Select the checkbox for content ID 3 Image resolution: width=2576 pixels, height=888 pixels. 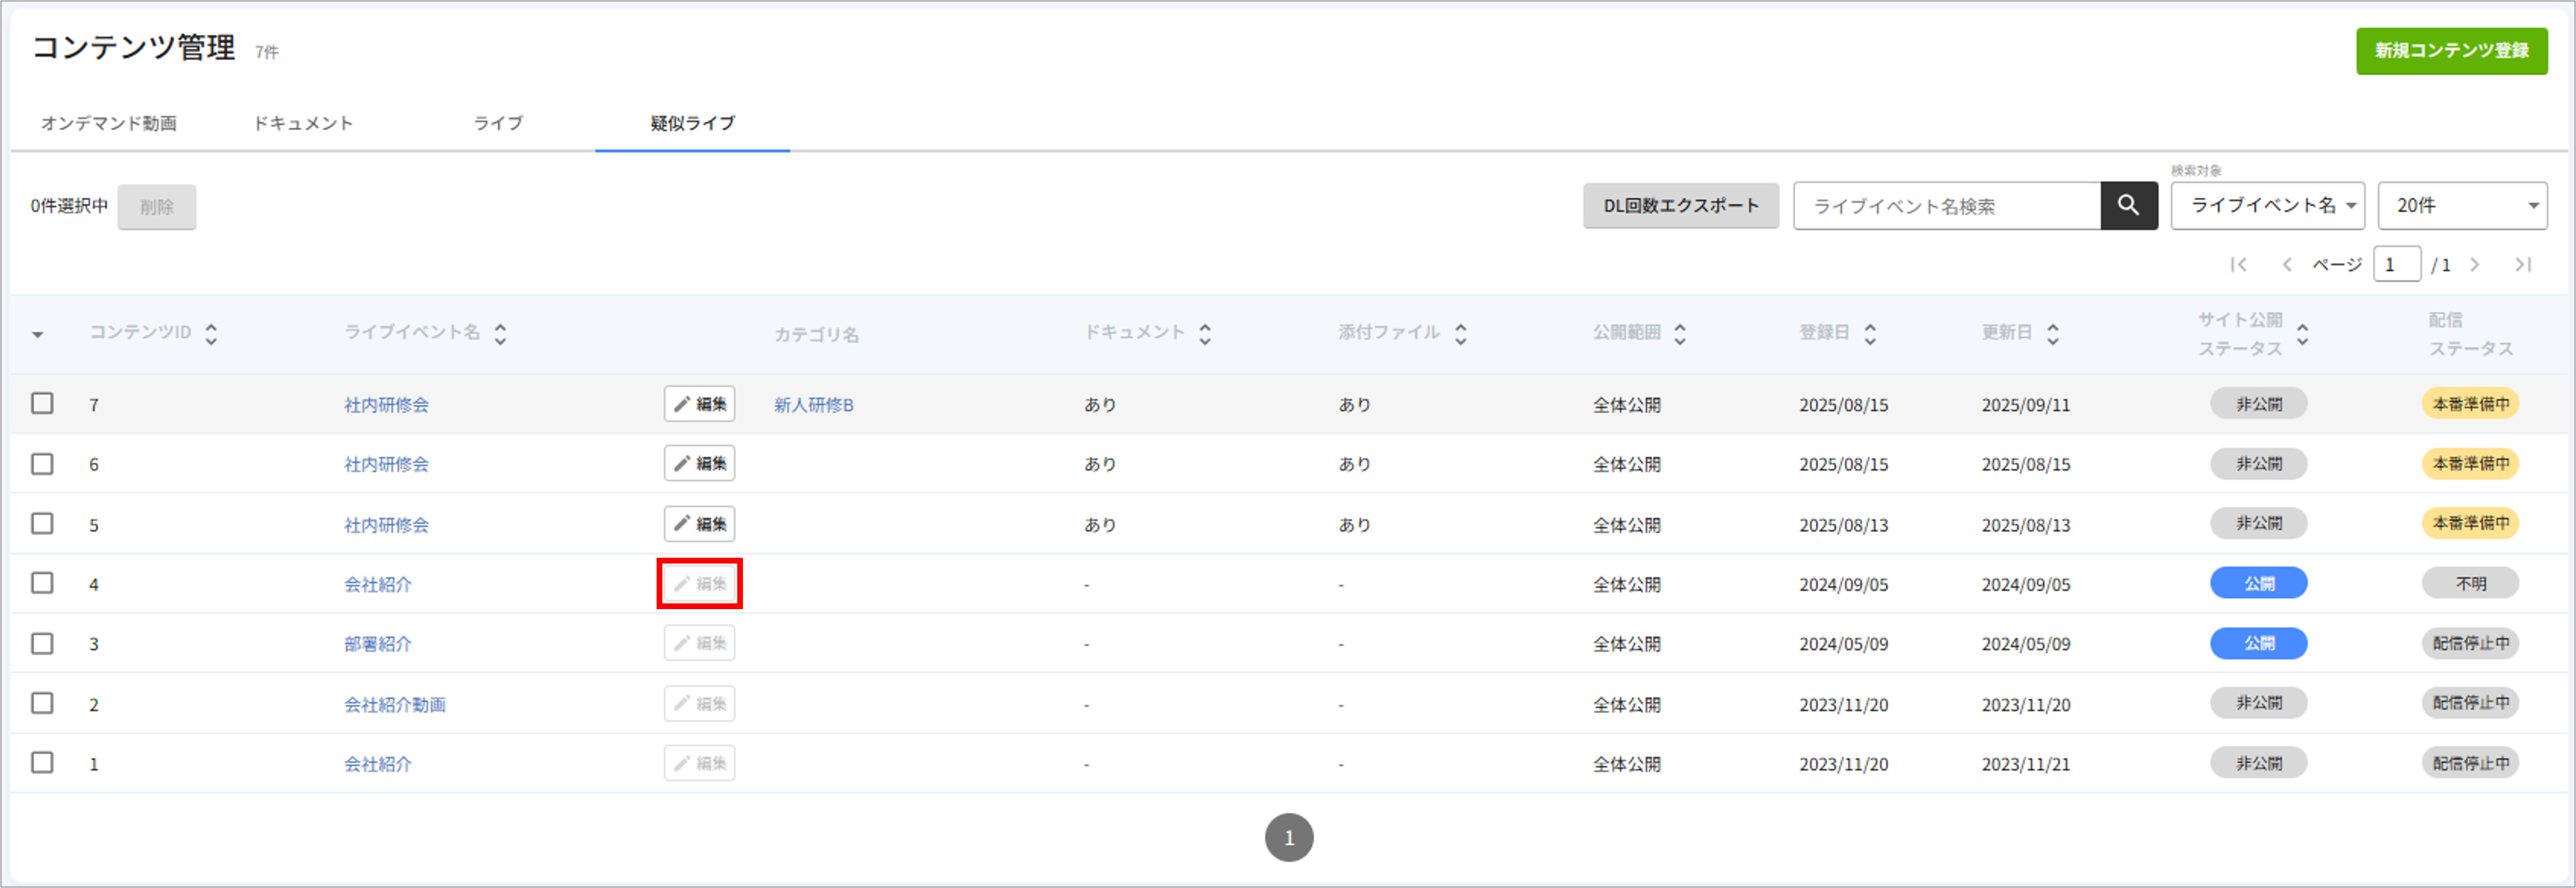[x=42, y=643]
